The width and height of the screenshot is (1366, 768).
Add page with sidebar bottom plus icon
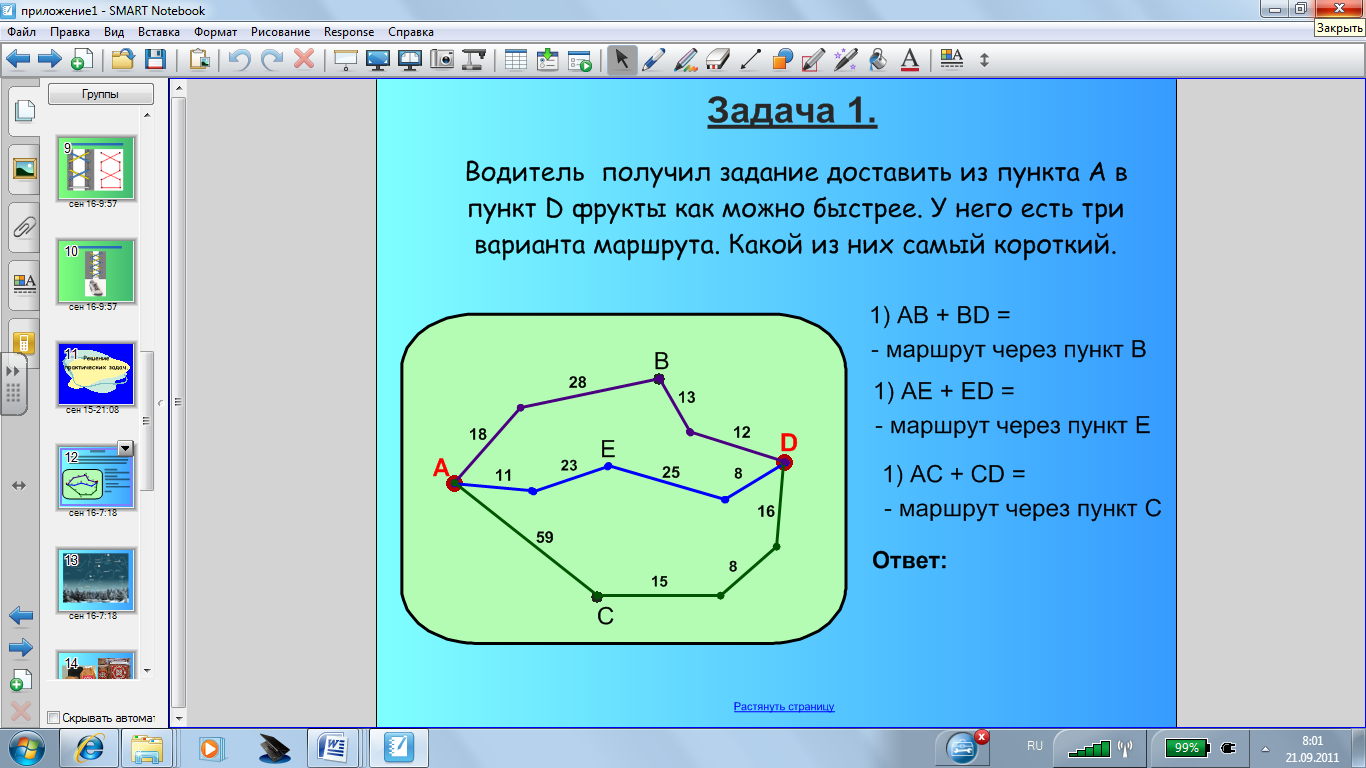coord(20,680)
